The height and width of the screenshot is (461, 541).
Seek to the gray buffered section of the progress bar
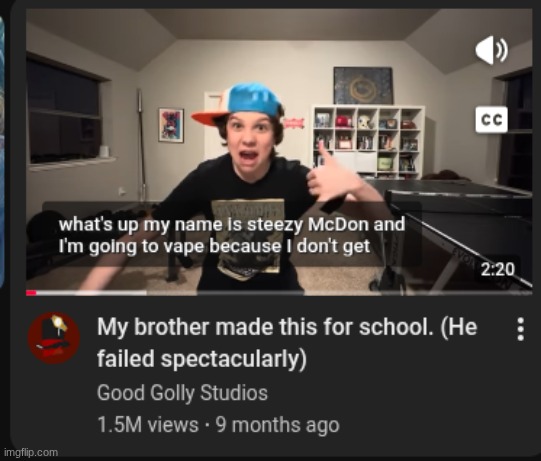[x=91, y=293]
